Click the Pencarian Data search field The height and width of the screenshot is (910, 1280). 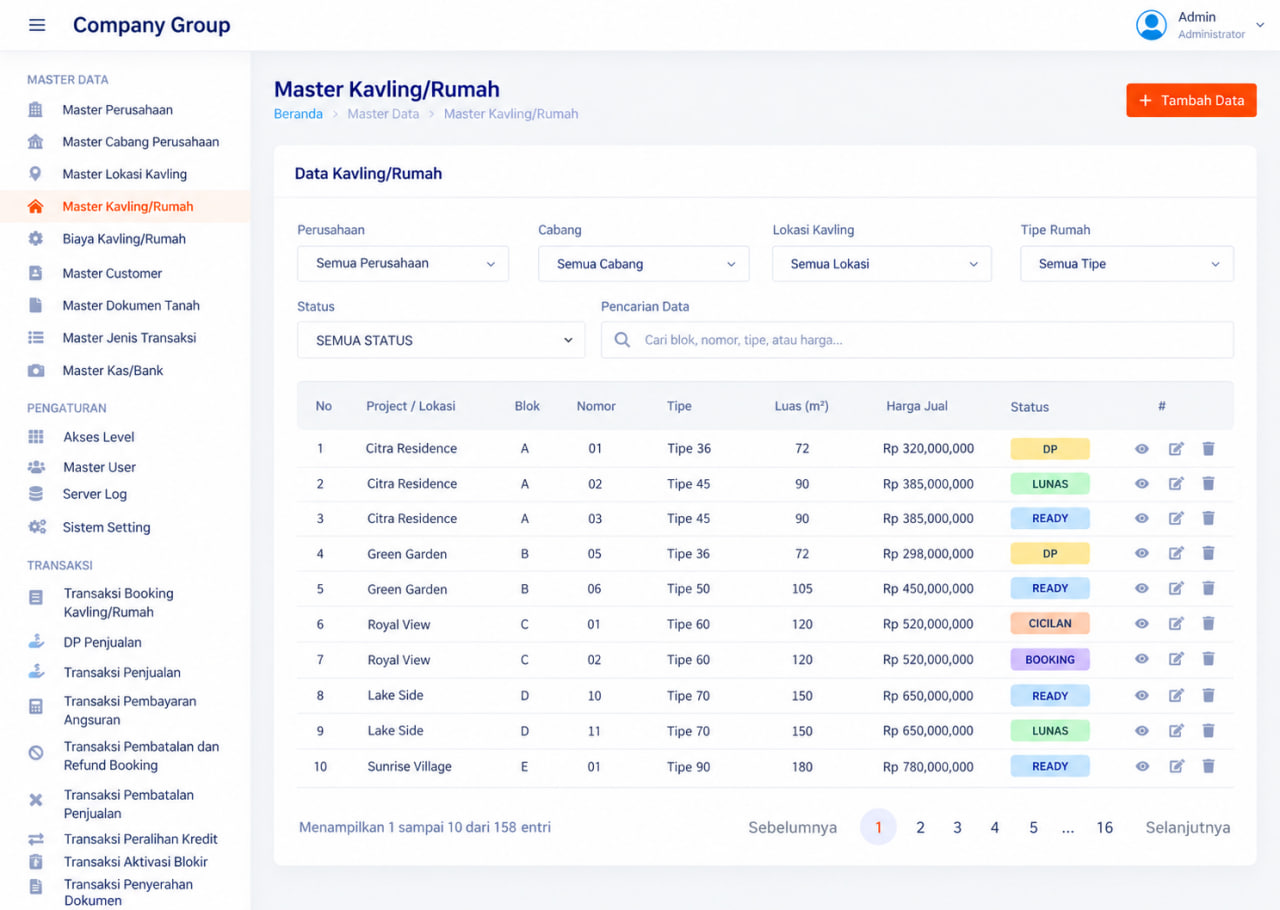pos(917,340)
